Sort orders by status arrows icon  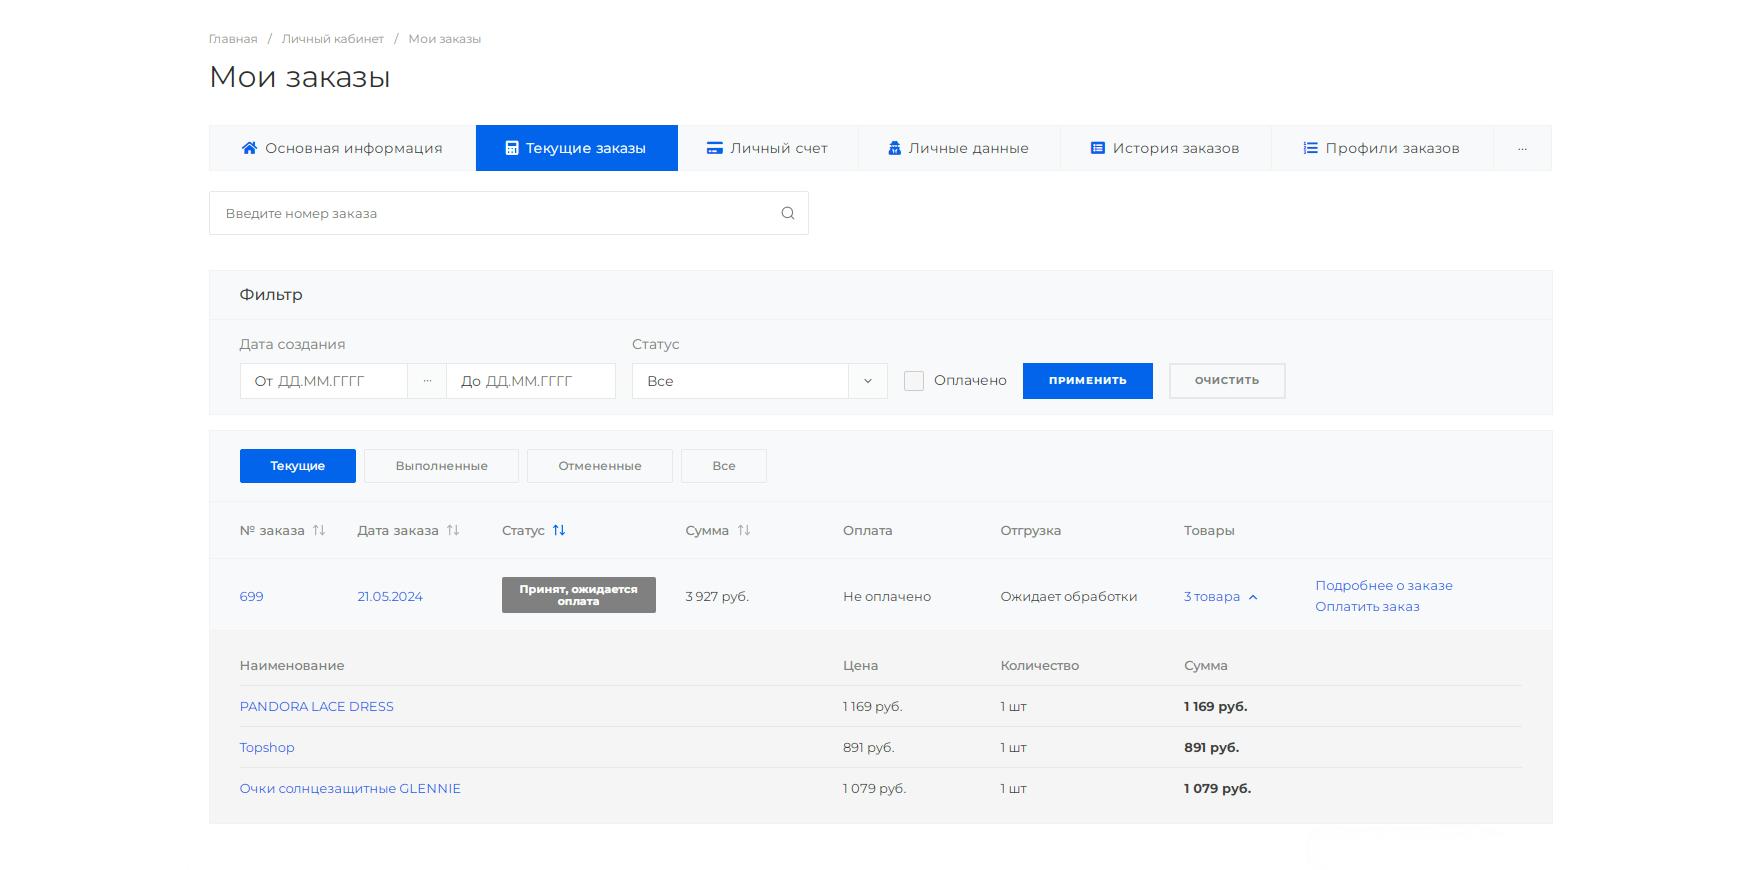(559, 530)
